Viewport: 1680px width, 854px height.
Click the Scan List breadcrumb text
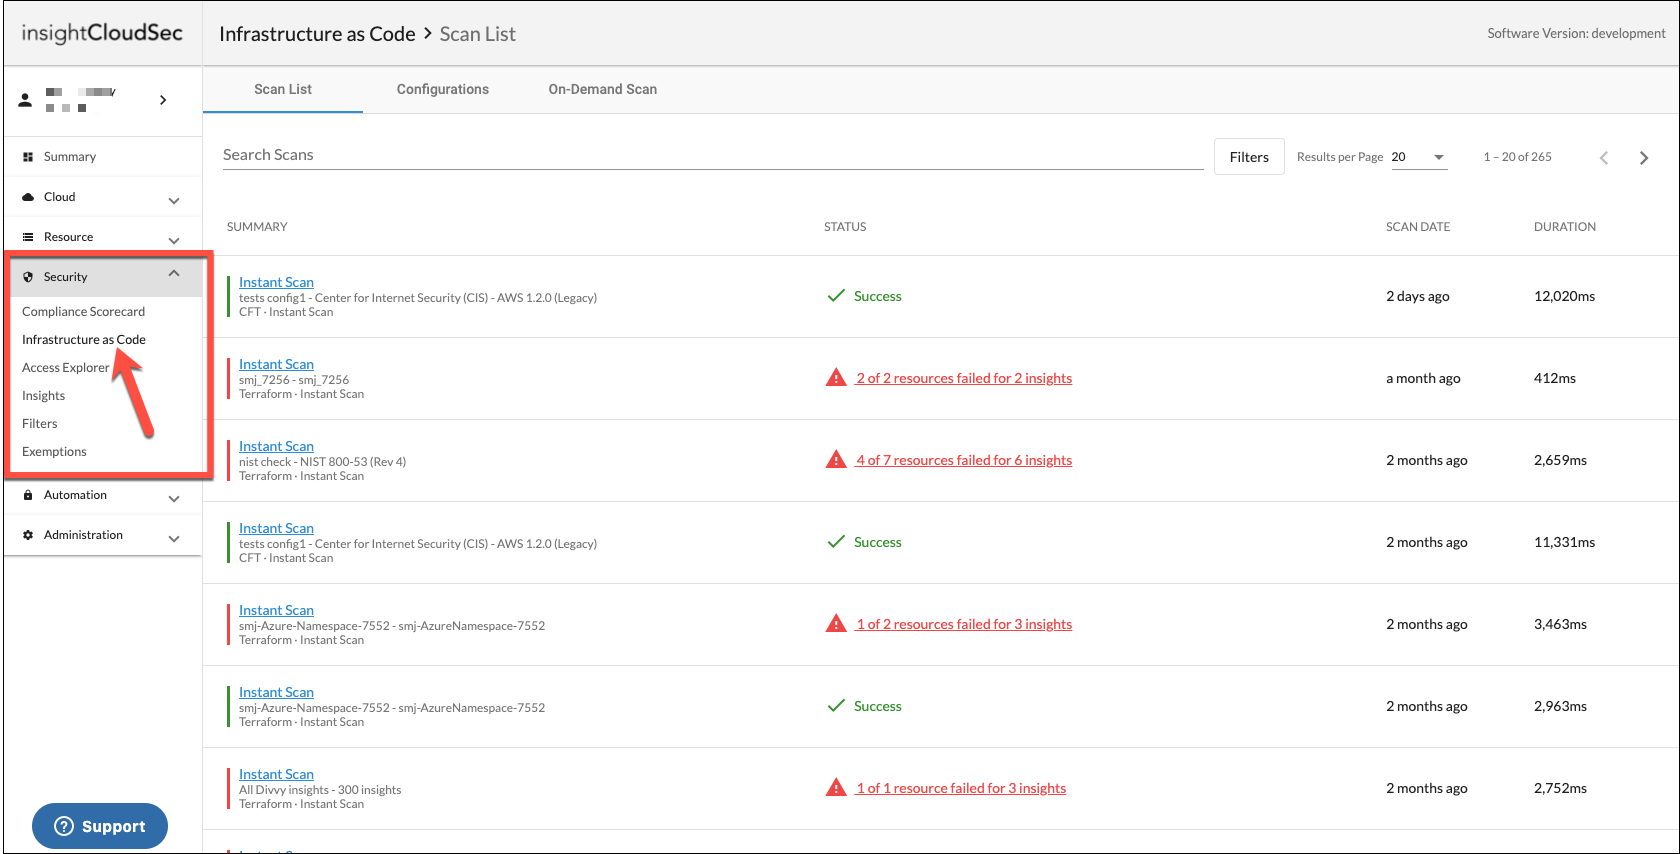(478, 34)
